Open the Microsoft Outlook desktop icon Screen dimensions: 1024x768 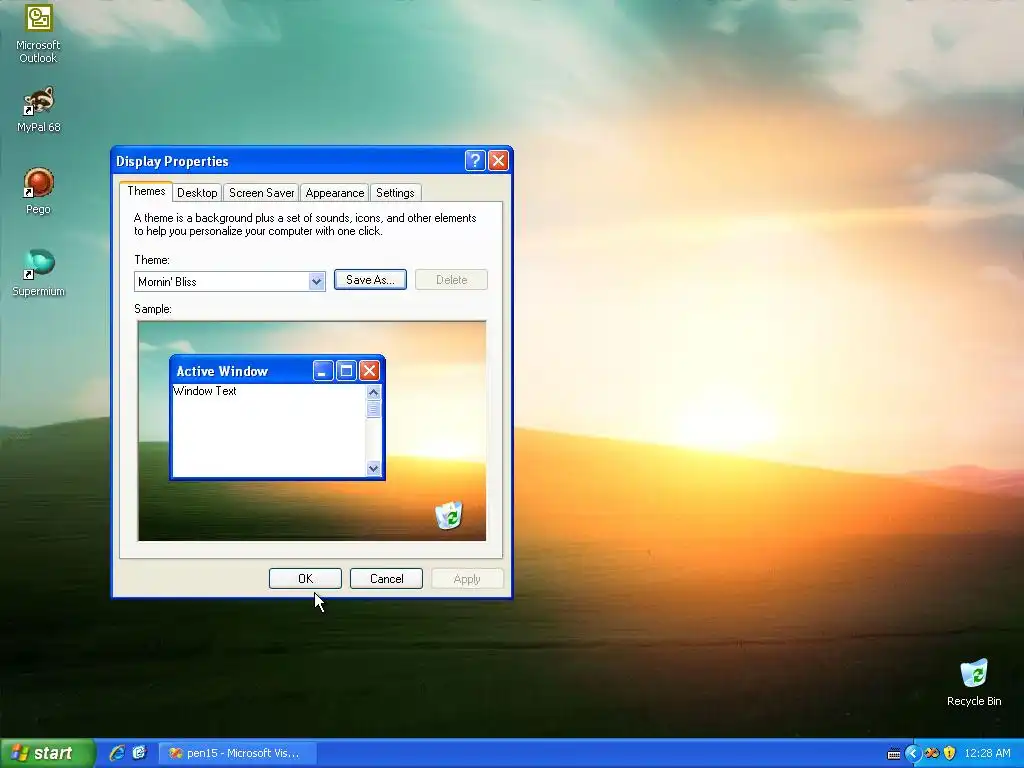point(38,33)
